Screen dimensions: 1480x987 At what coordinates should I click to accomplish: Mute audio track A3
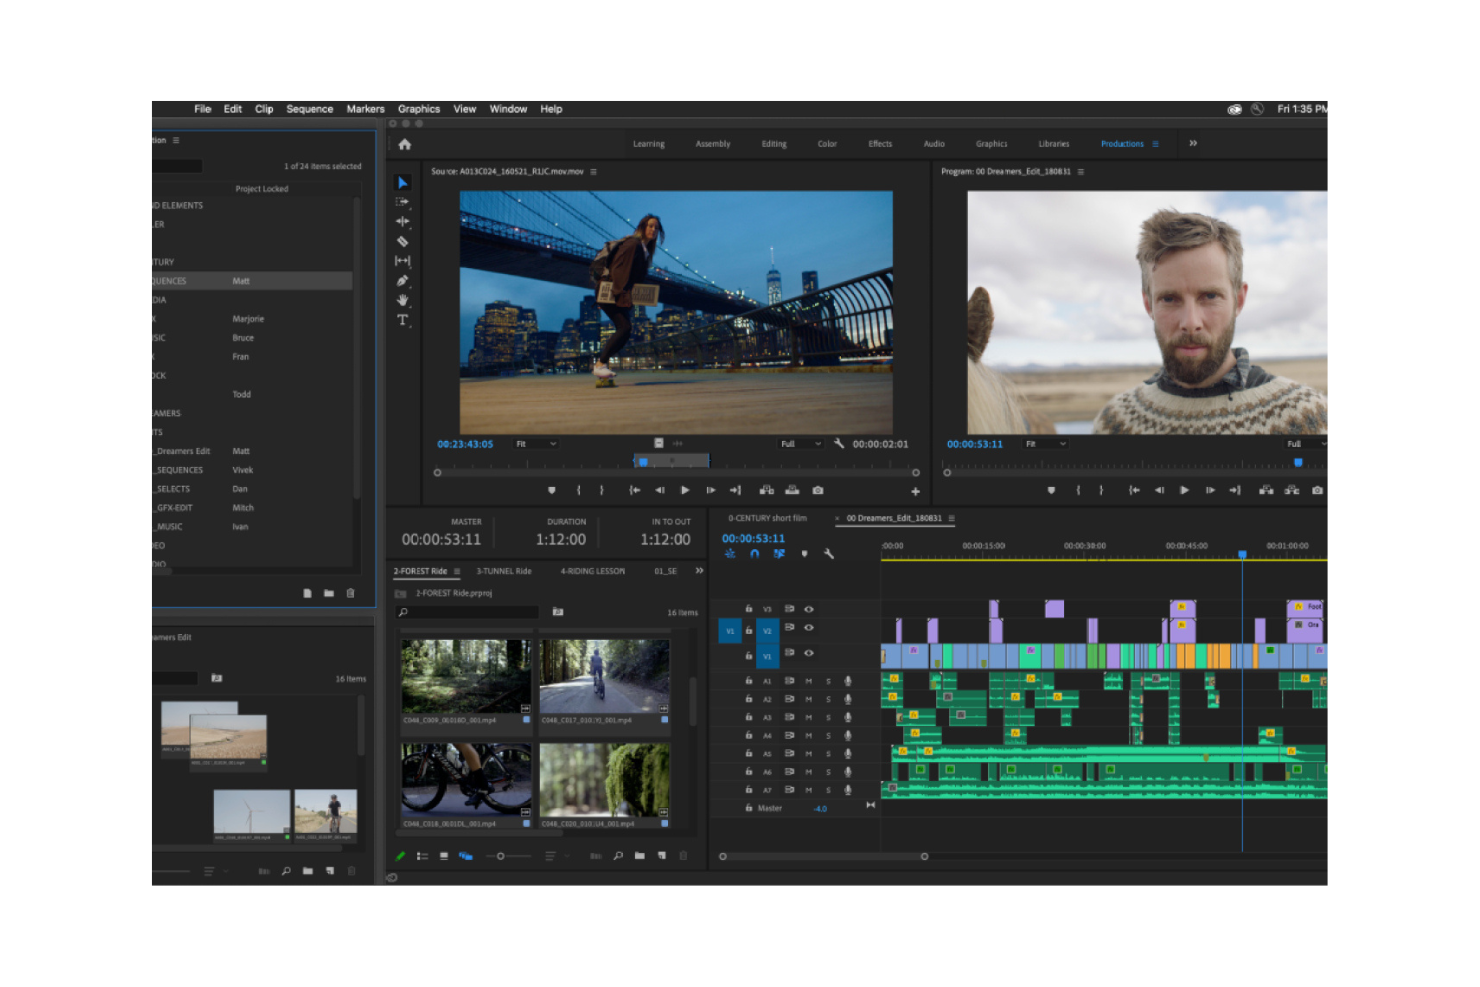810,716
